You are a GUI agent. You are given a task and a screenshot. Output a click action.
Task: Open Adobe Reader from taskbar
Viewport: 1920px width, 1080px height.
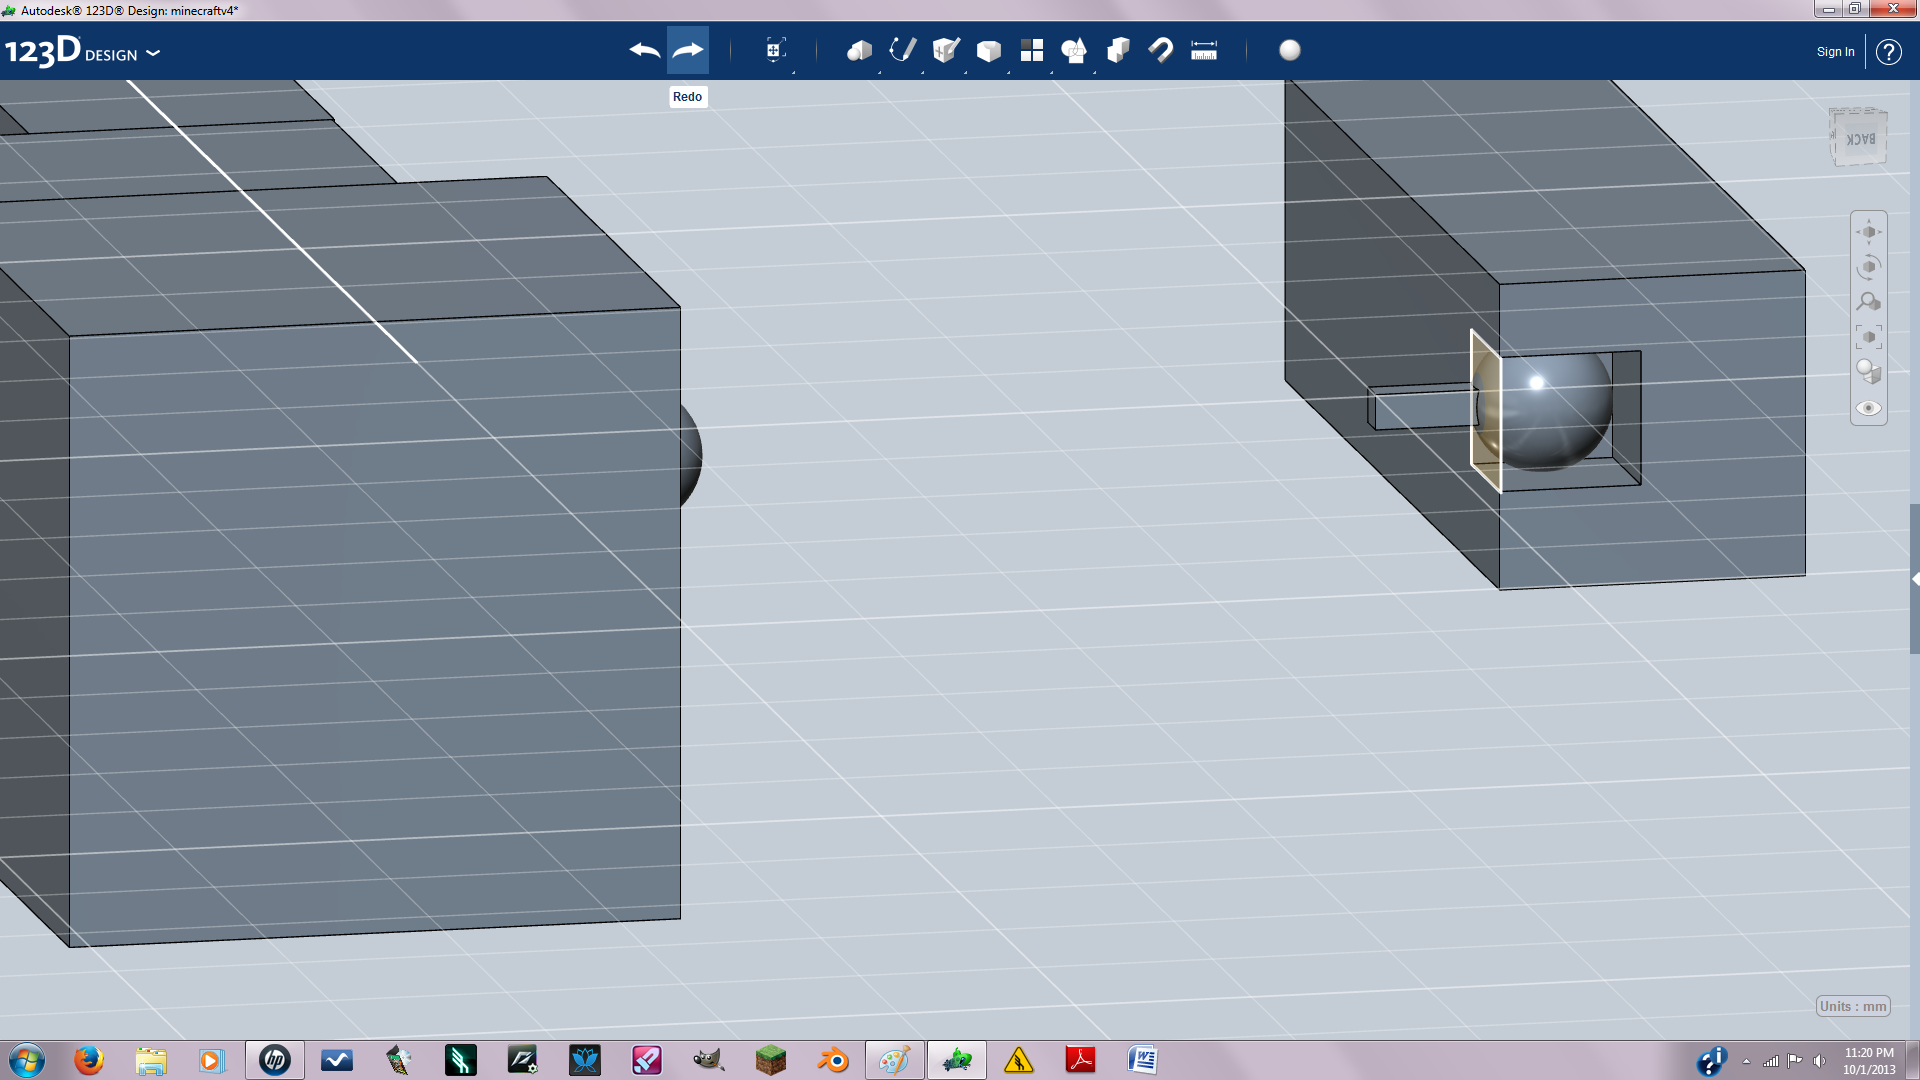tap(1080, 1060)
